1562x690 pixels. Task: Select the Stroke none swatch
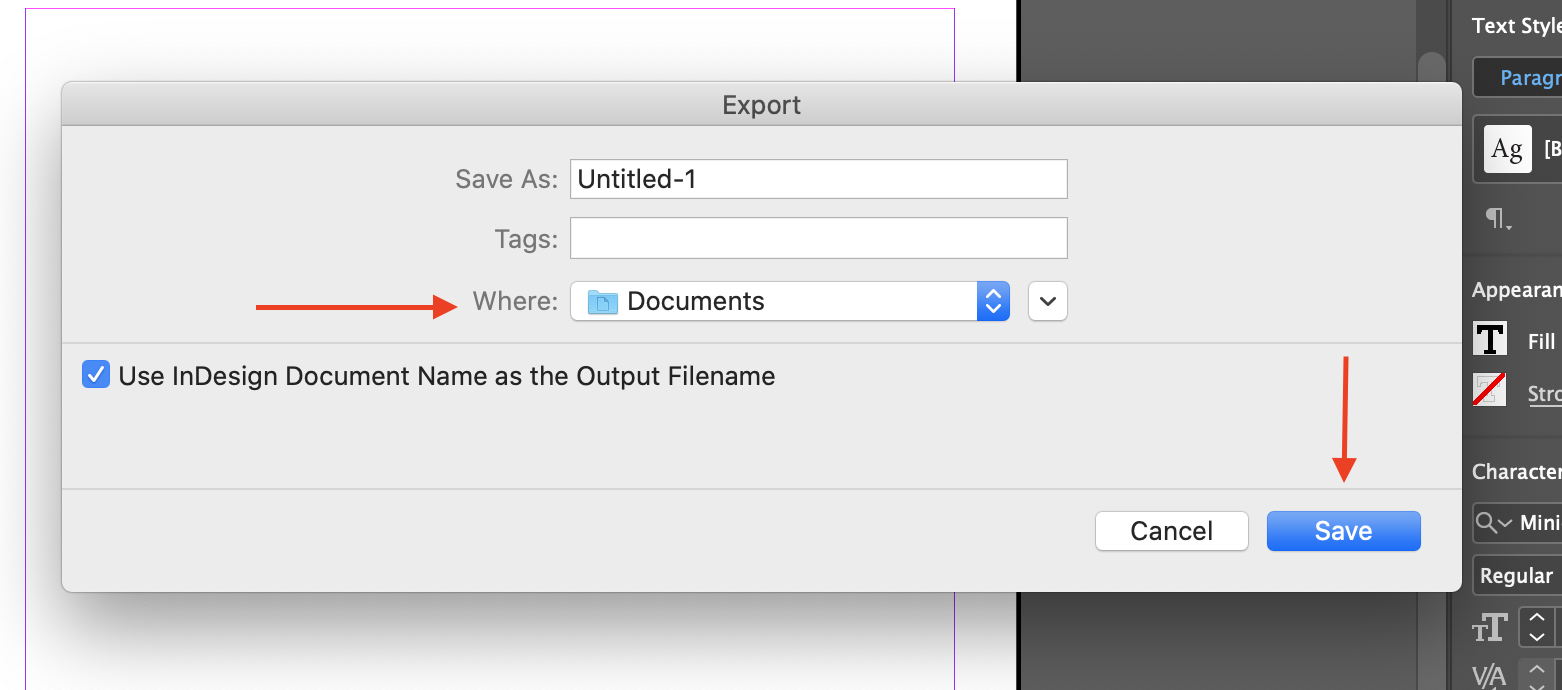click(x=1490, y=390)
